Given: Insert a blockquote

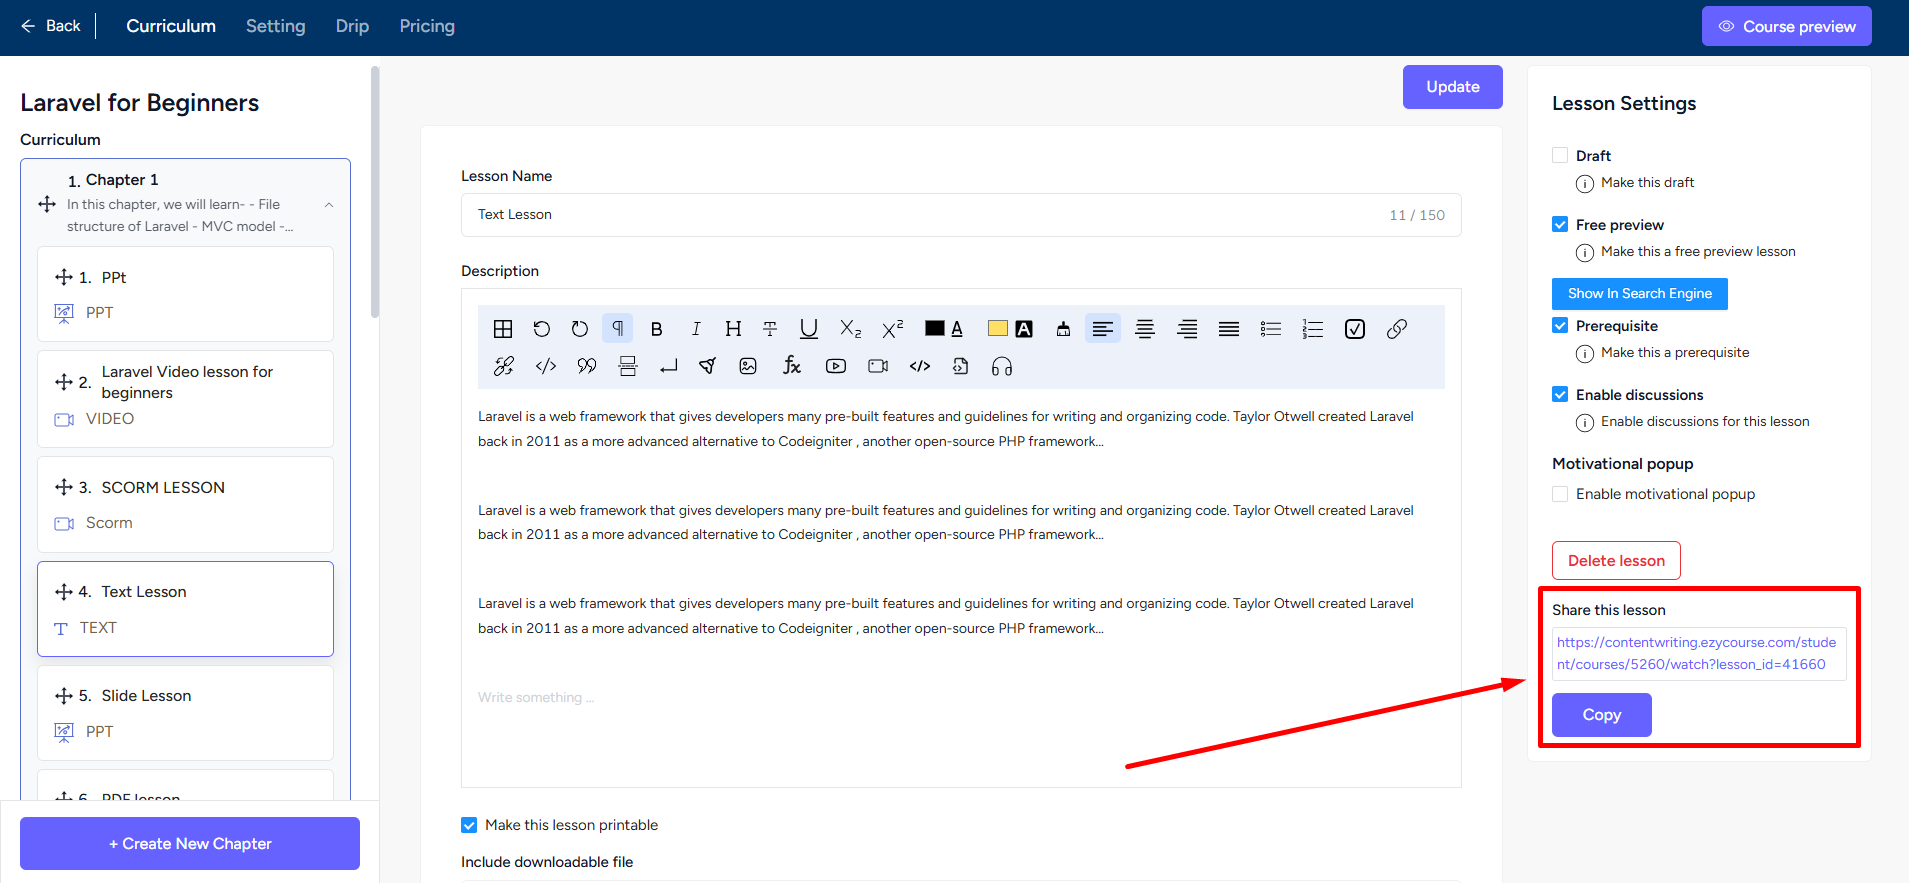Looking at the screenshot, I should [587, 366].
